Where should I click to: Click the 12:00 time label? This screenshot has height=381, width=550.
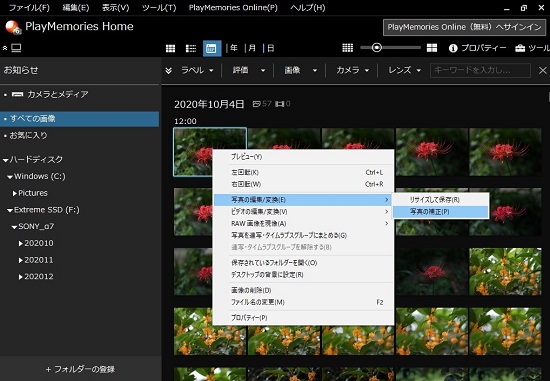(x=185, y=121)
